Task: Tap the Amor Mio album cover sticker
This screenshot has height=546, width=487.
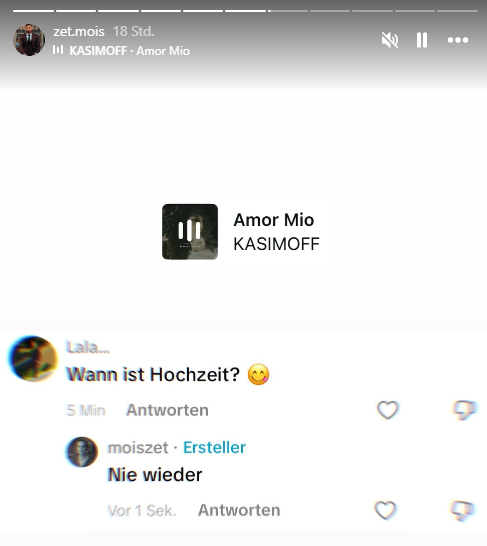Action: (190, 232)
